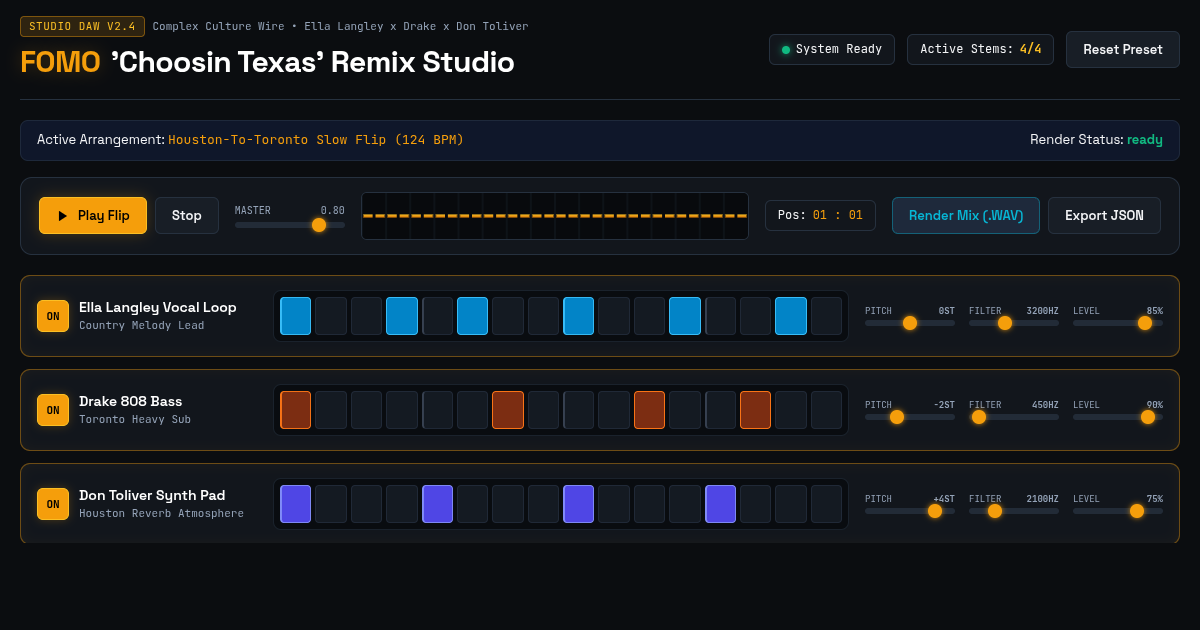Image resolution: width=1200 pixels, height=630 pixels.
Task: Toggle step 6 of Ella Langley Vocal Loop
Action: [x=473, y=316]
